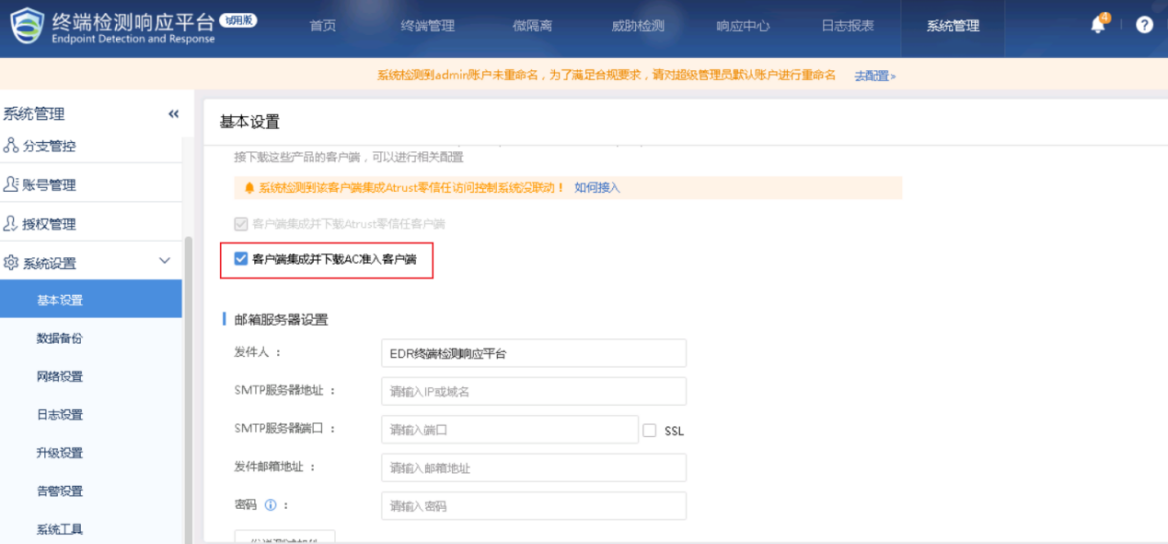
Task: Click the 授权管理 sidebar icon
Action: pos(11,224)
